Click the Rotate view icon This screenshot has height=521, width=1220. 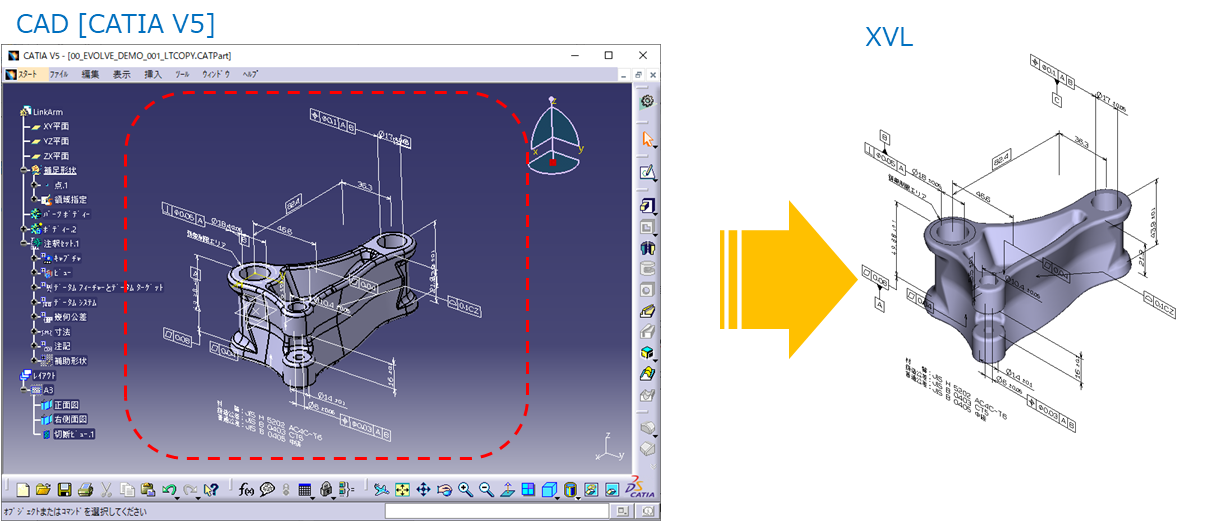point(444,489)
